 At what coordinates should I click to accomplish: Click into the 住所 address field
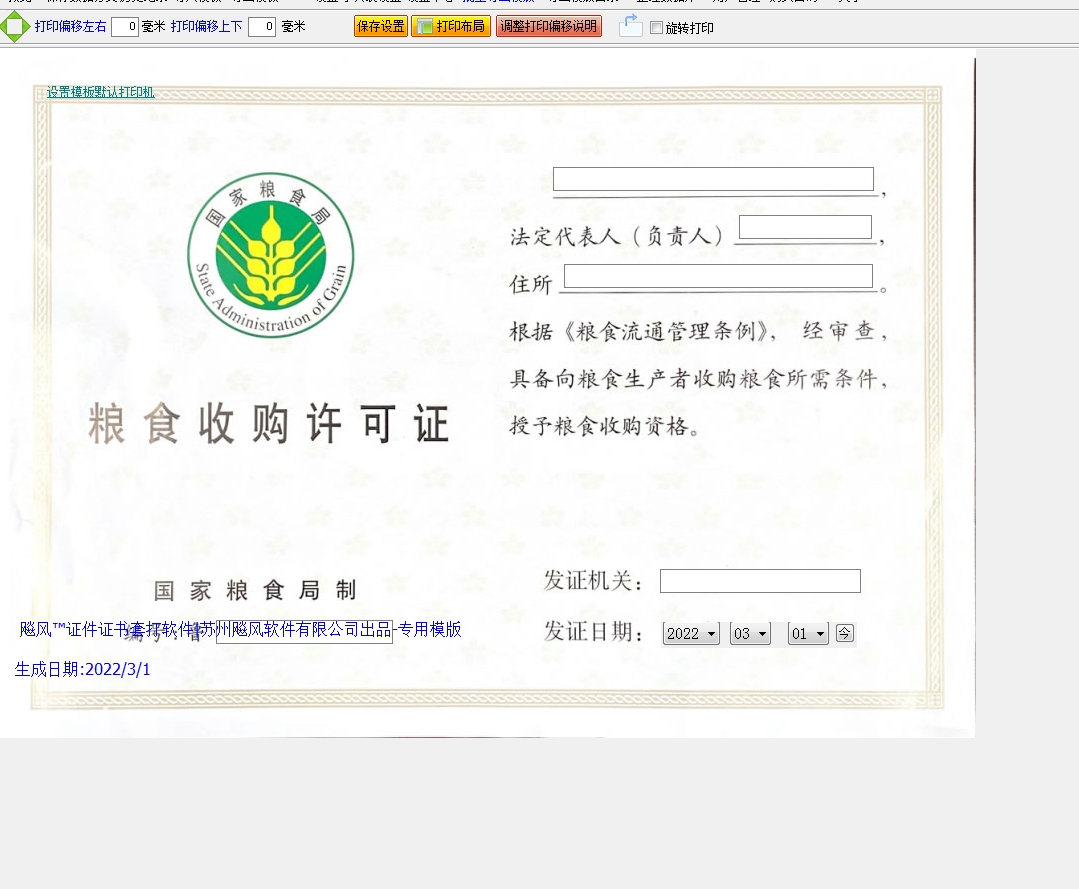tap(718, 276)
